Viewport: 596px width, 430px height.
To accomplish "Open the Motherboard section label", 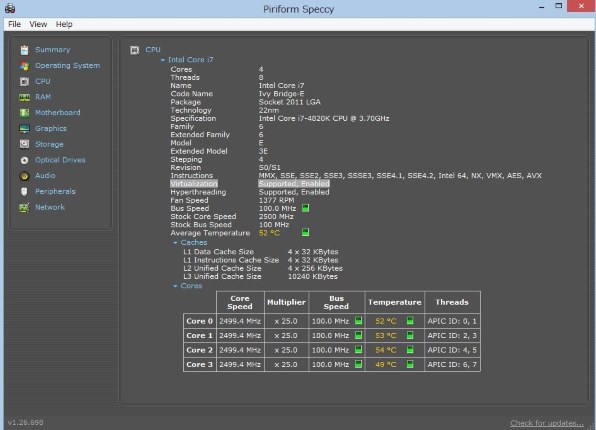I will pos(58,113).
